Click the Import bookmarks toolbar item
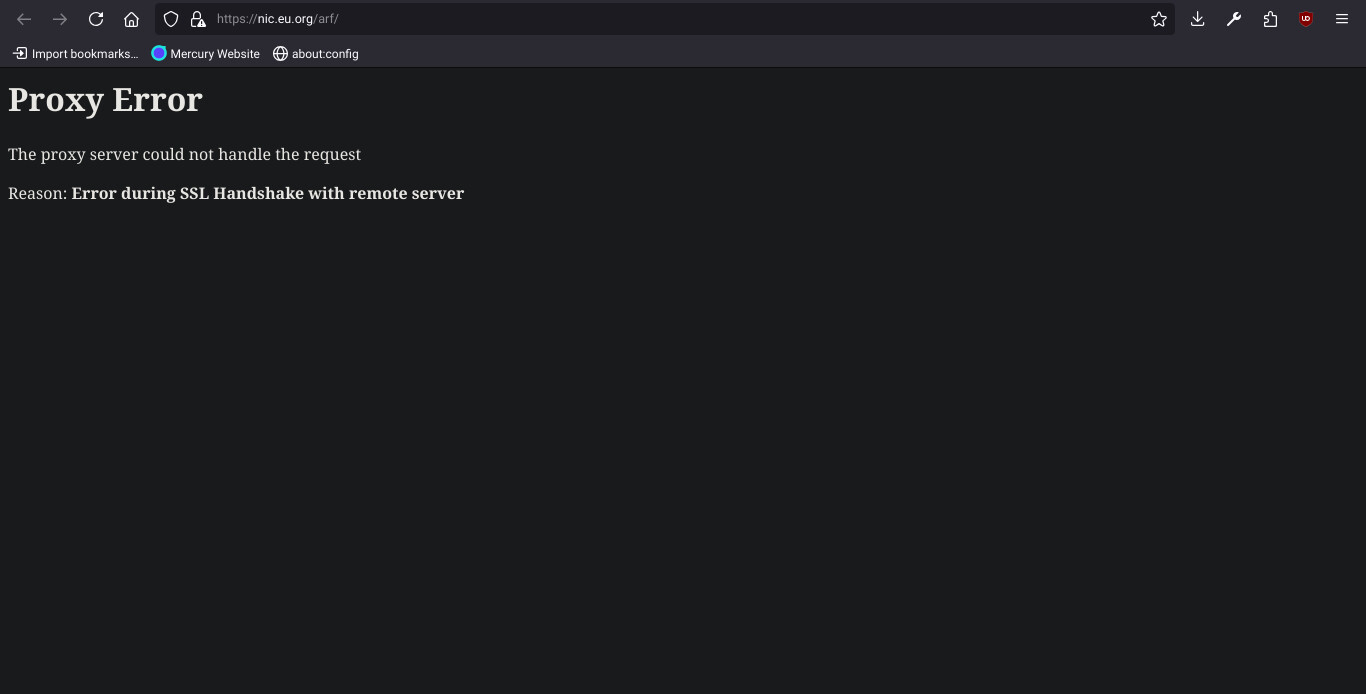The image size is (1366, 694). pyautogui.click(x=76, y=54)
